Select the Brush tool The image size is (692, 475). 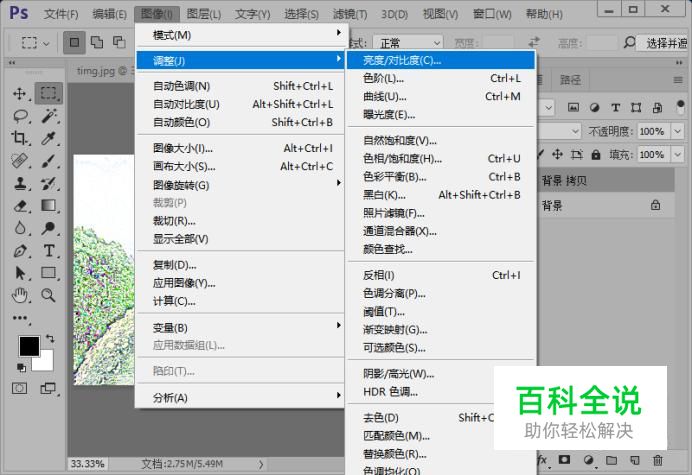tap(49, 161)
